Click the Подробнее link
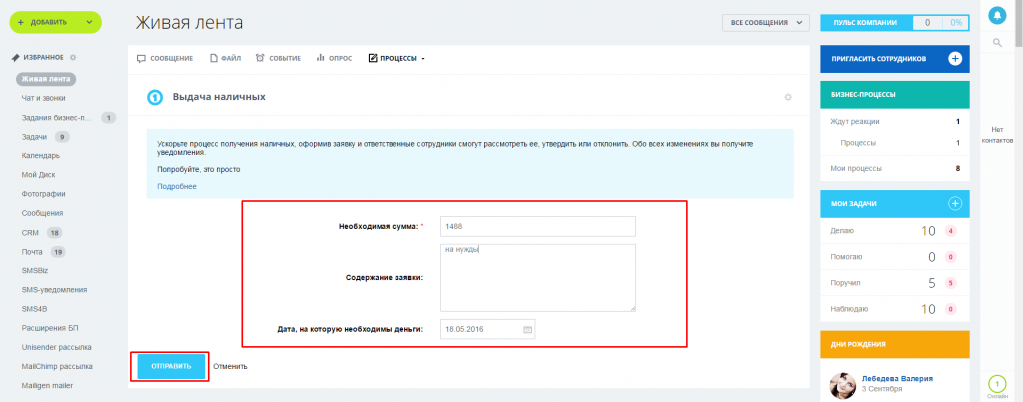1023x402 pixels. [x=177, y=187]
